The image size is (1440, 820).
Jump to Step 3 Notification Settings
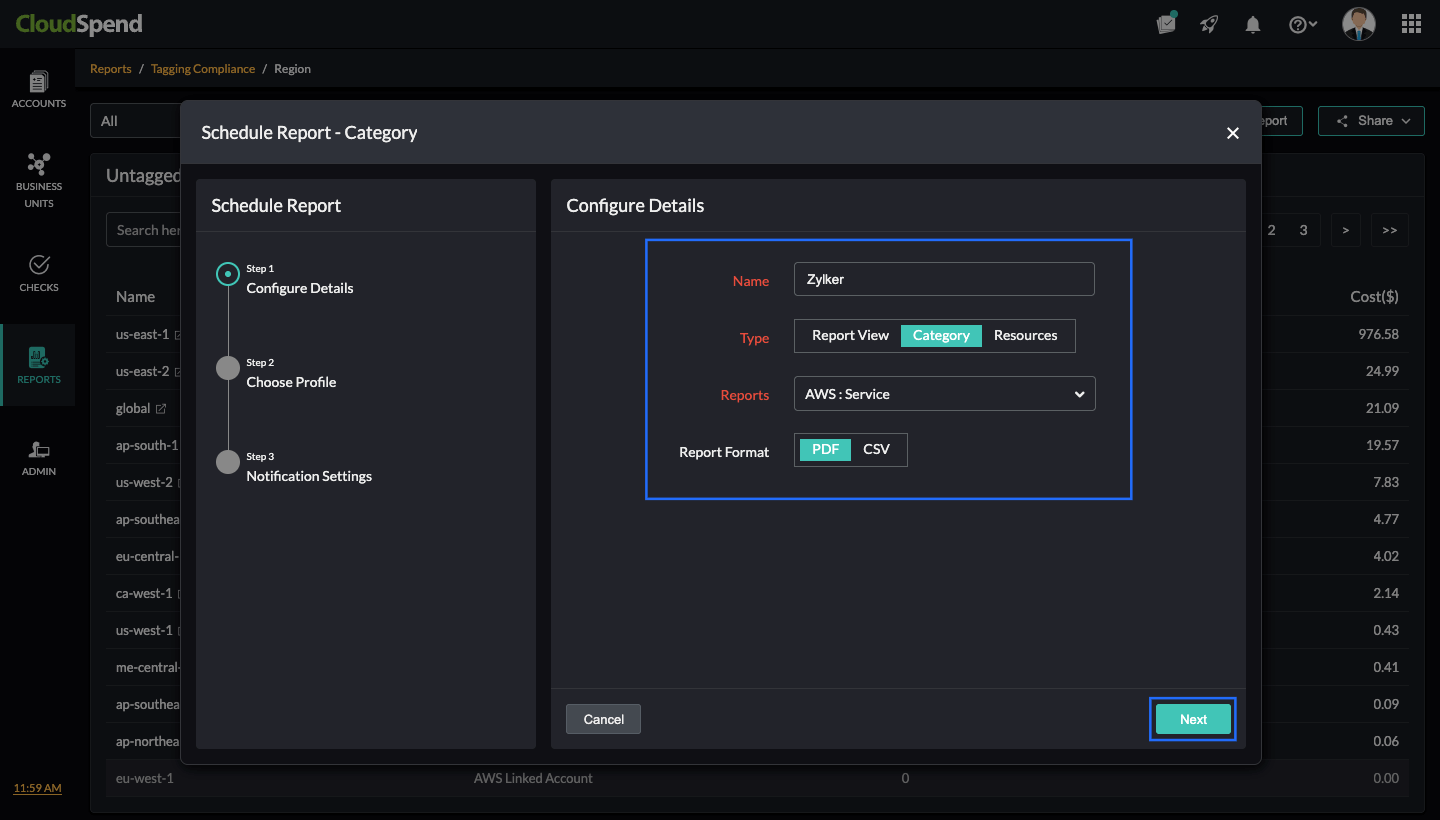pos(308,476)
